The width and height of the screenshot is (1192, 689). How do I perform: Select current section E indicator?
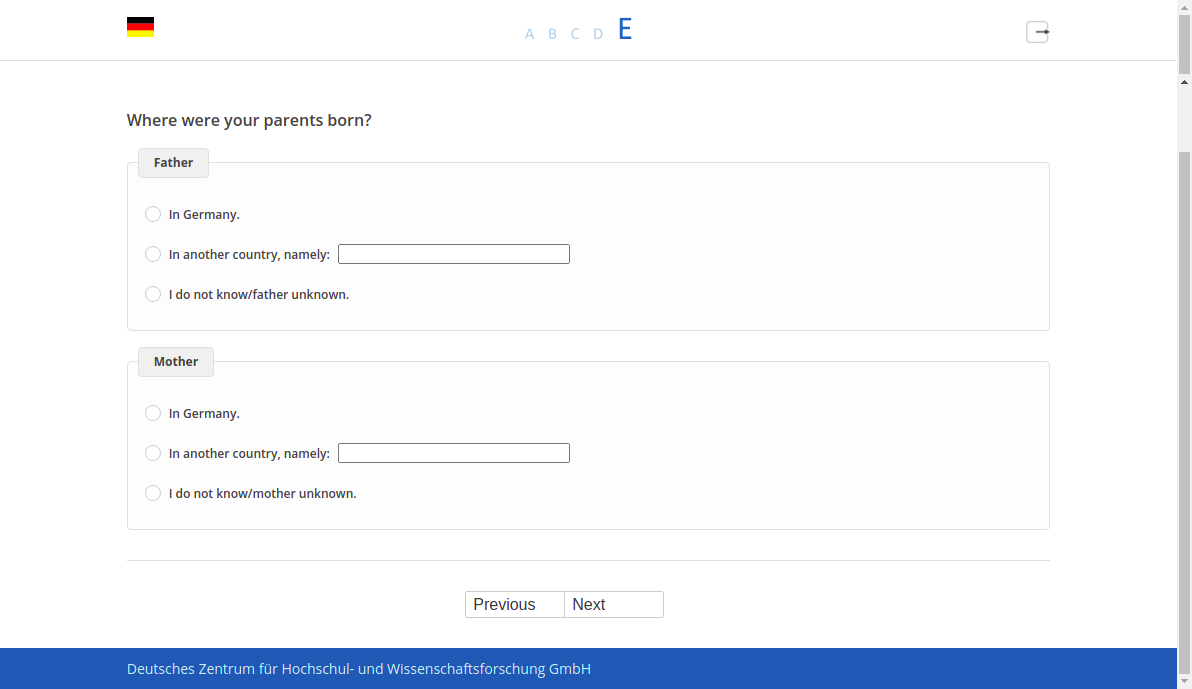[625, 30]
